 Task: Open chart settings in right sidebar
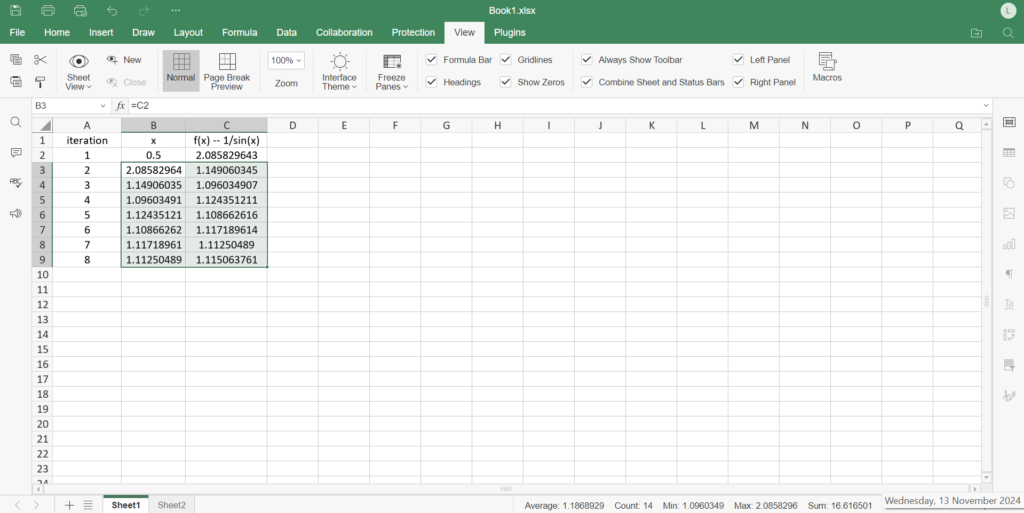coord(1009,244)
